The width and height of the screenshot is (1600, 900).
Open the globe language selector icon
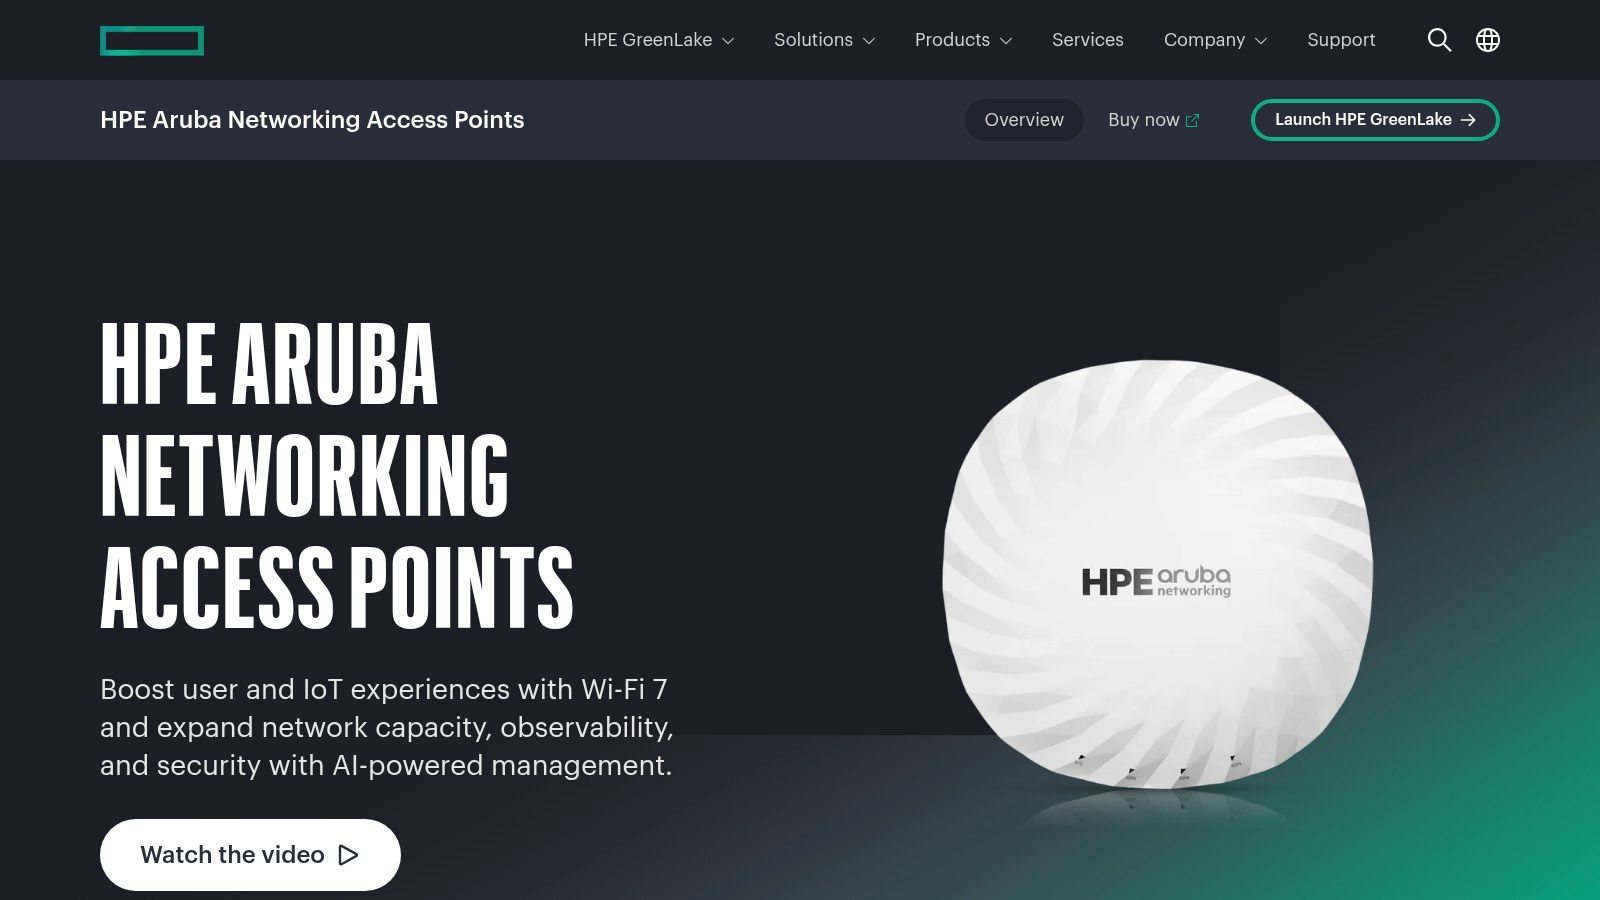[1488, 40]
